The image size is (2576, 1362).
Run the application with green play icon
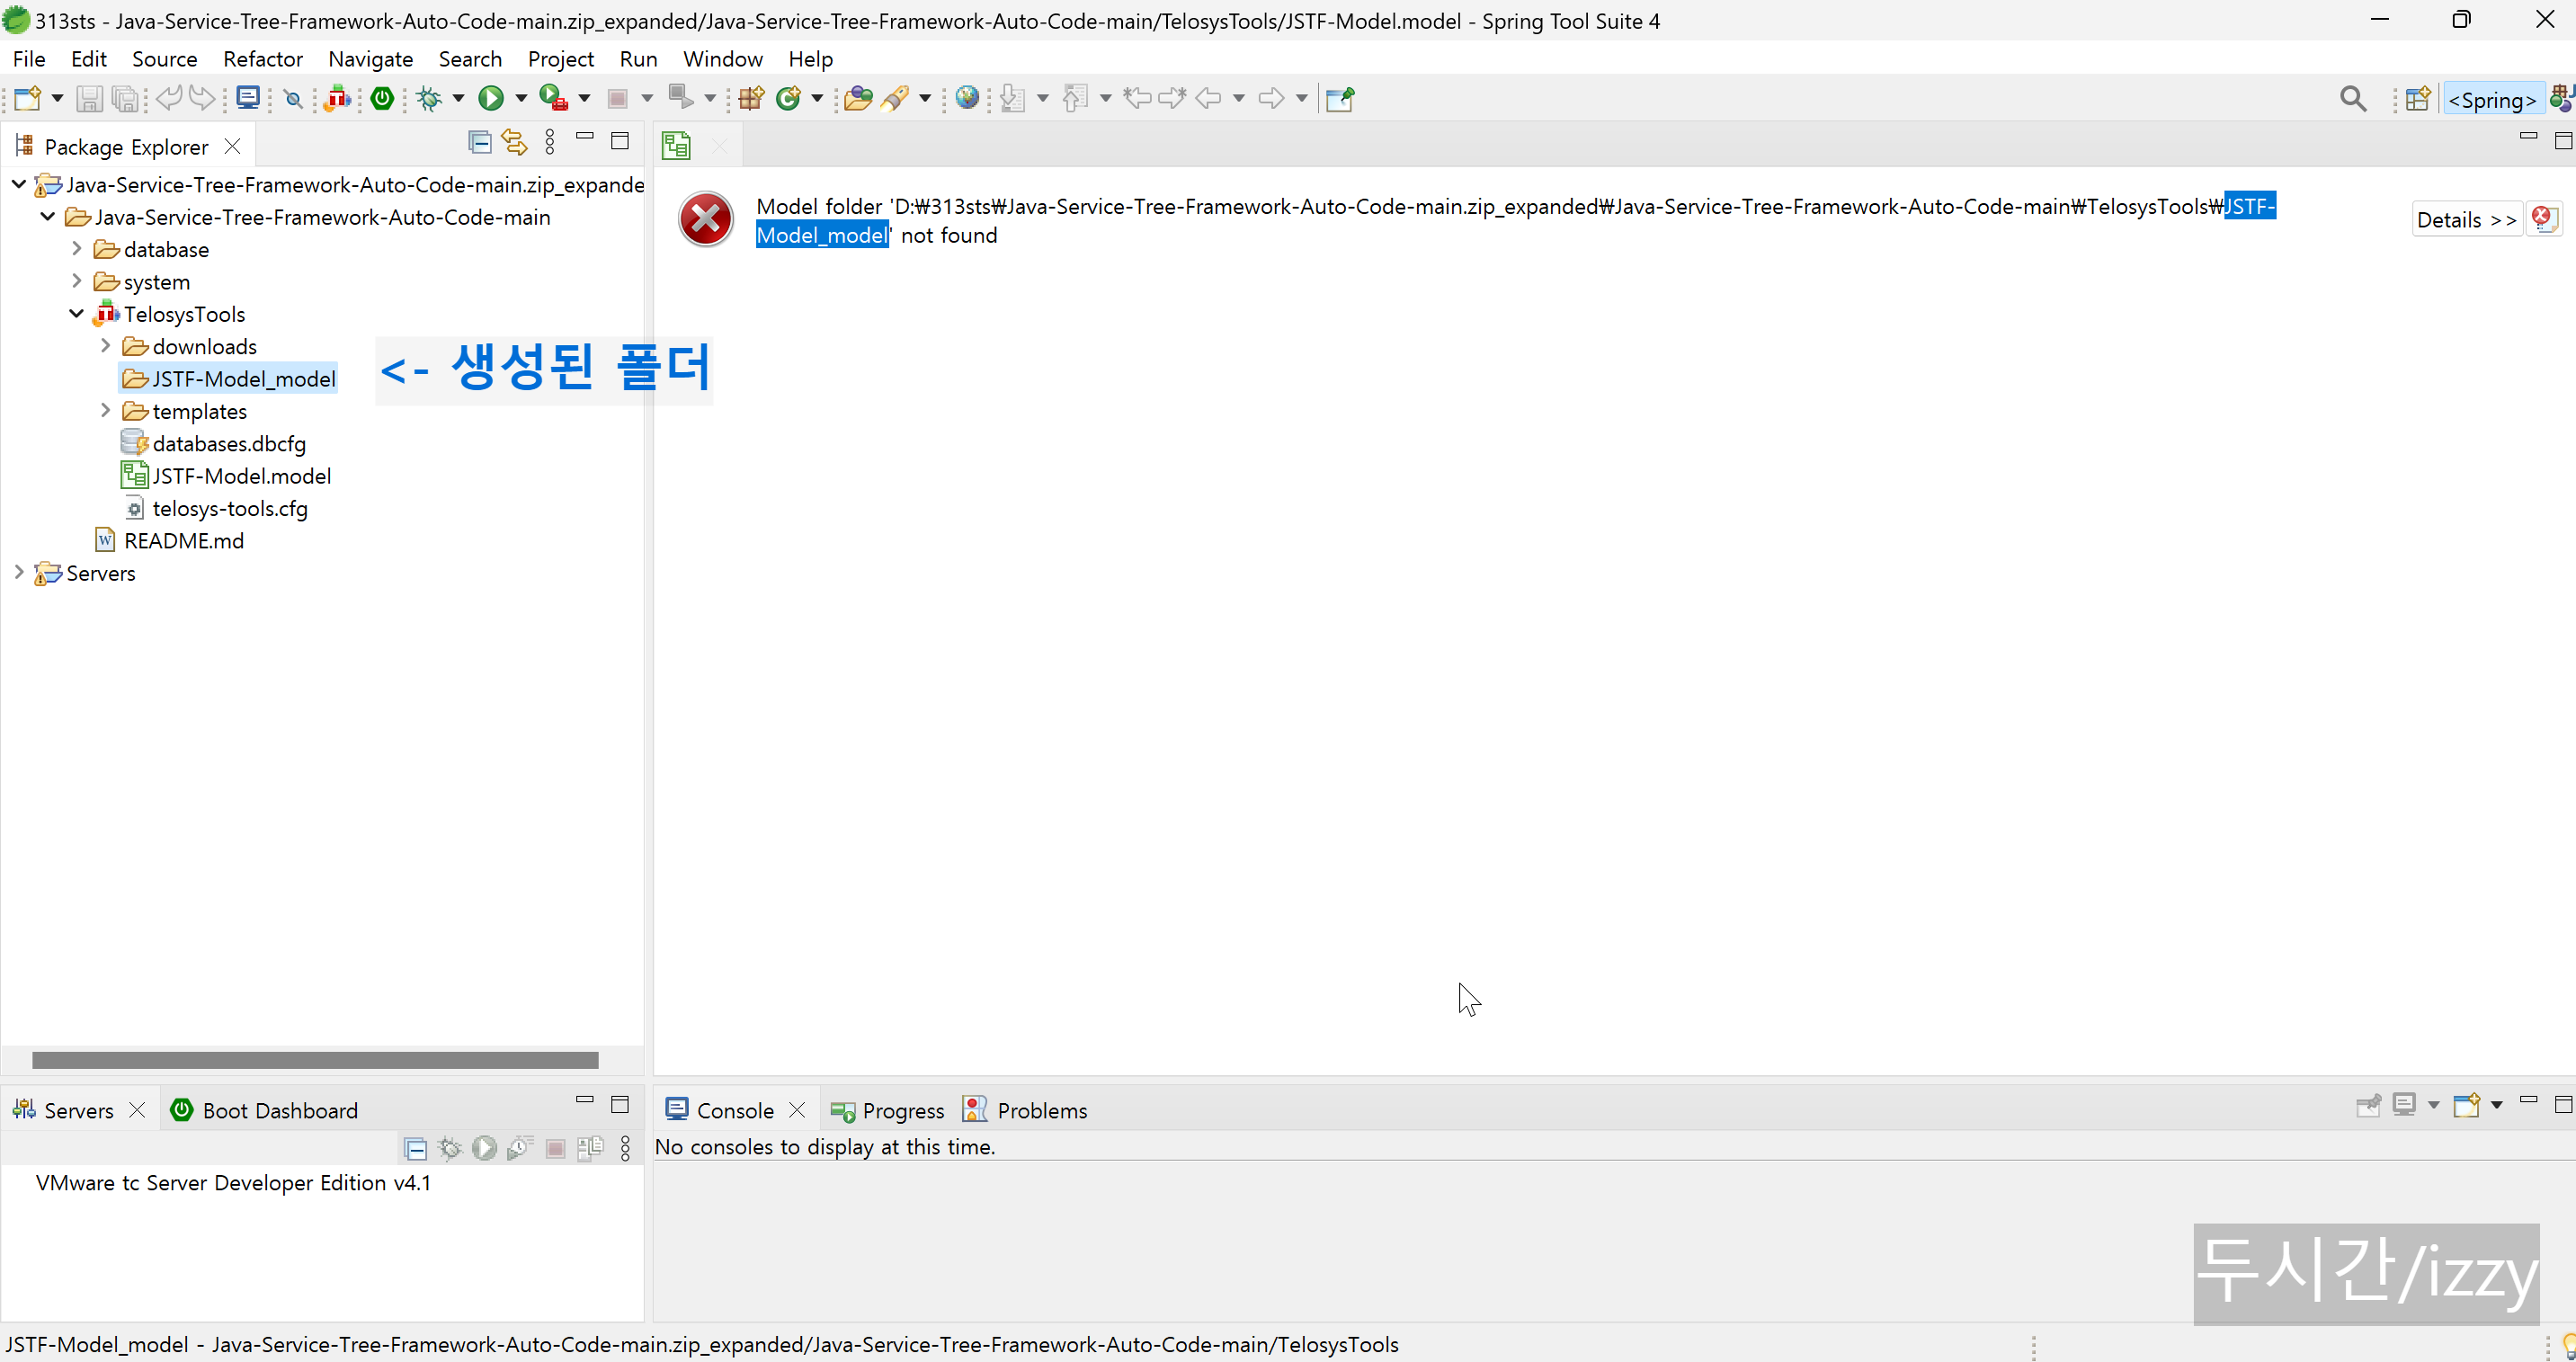(x=490, y=98)
